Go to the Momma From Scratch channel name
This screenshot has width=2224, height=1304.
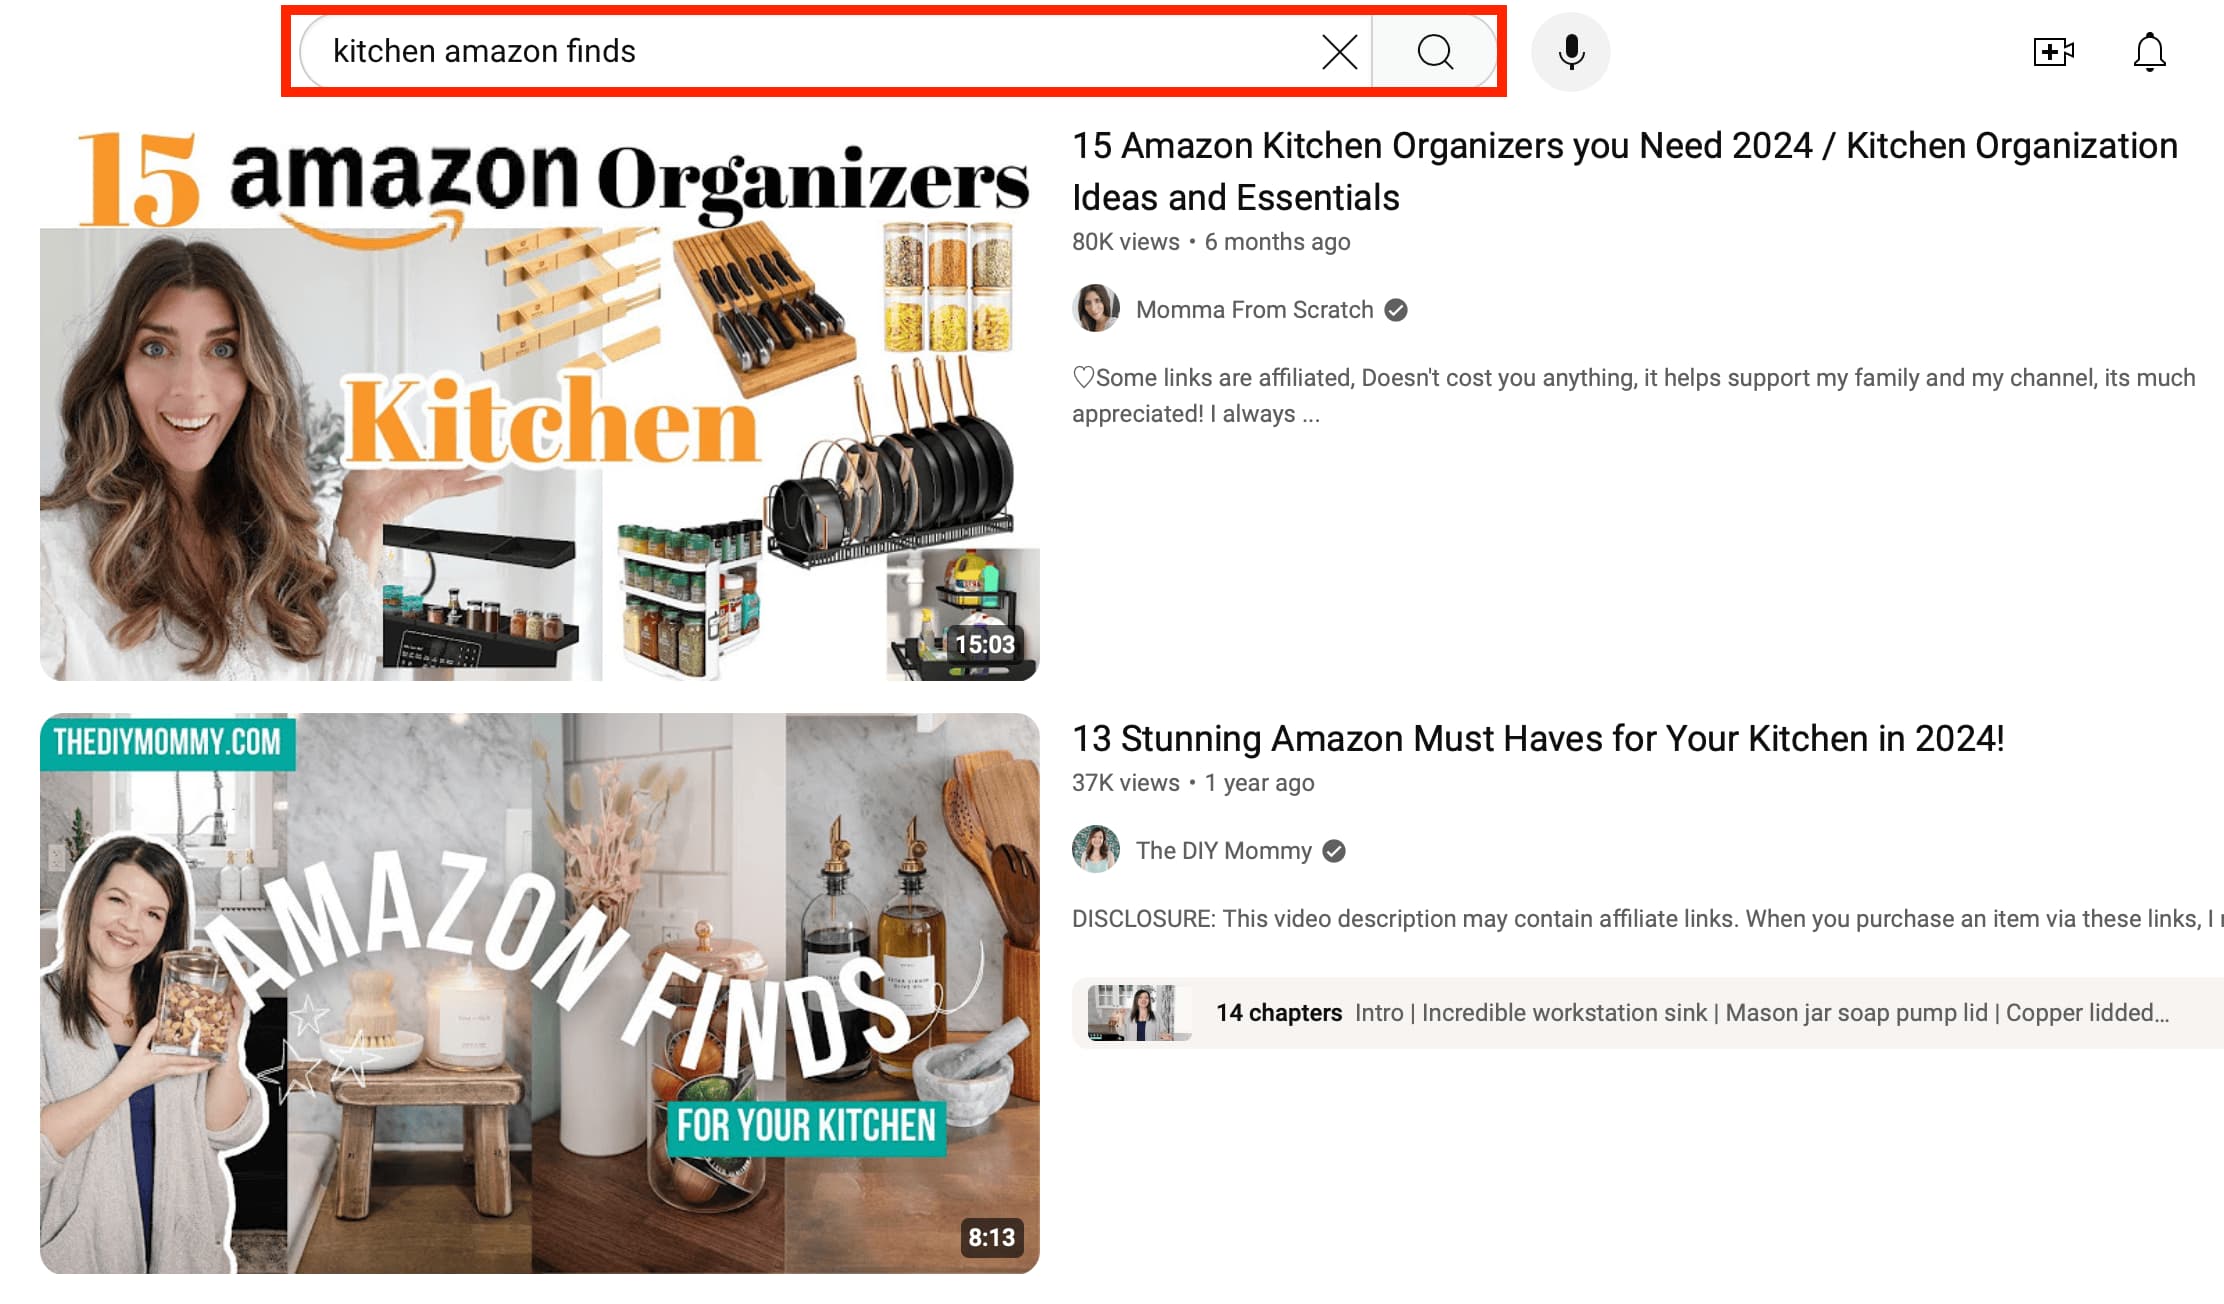click(x=1254, y=310)
